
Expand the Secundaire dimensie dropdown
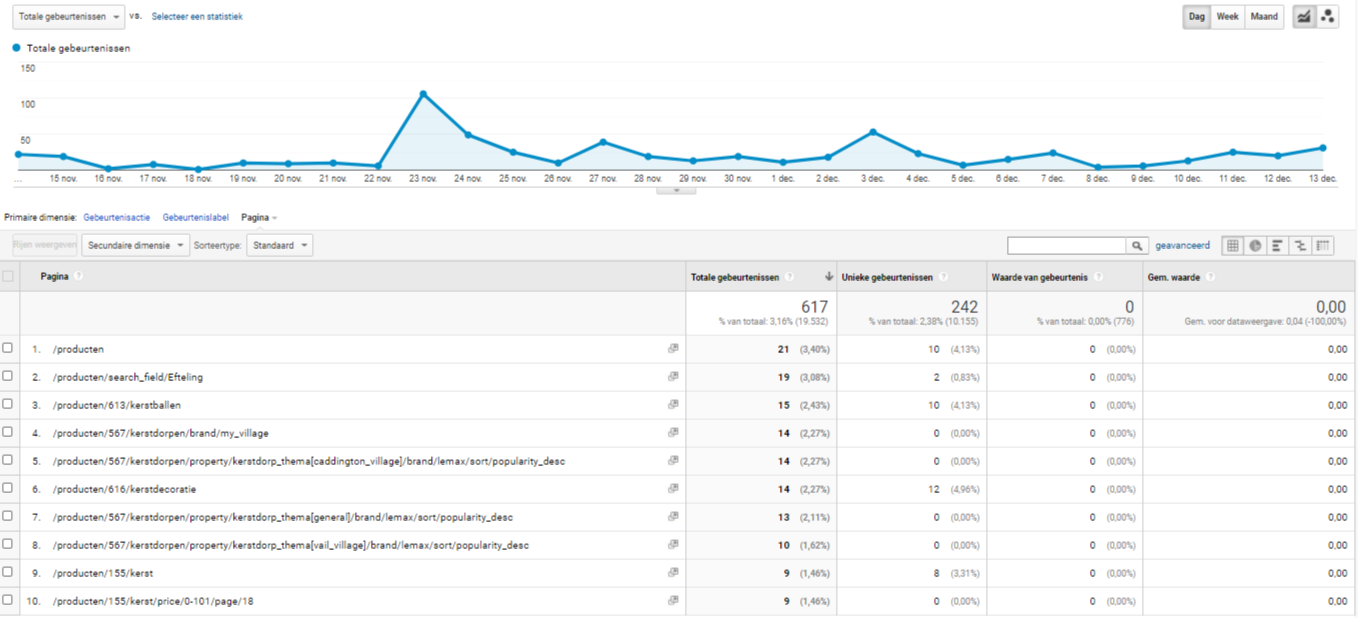136,245
